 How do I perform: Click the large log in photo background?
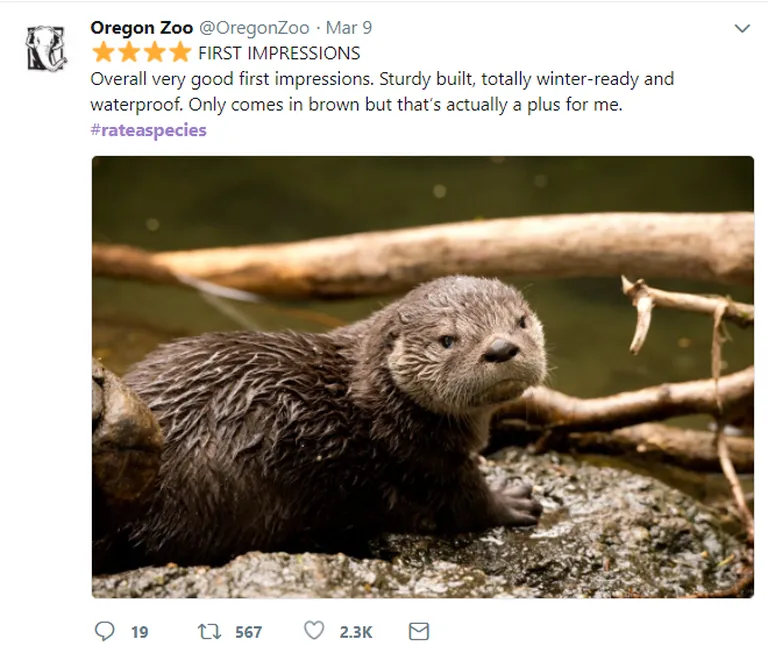(x=423, y=252)
